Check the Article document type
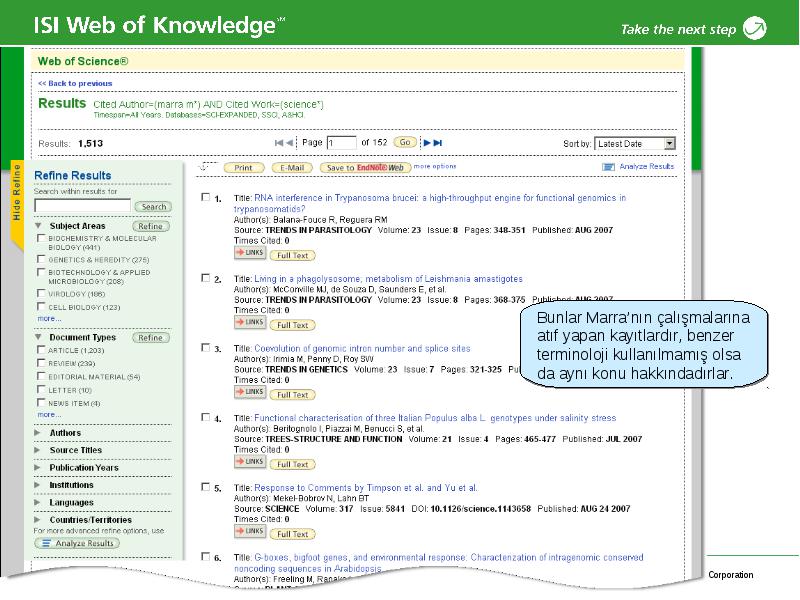The image size is (800, 600). (41, 349)
